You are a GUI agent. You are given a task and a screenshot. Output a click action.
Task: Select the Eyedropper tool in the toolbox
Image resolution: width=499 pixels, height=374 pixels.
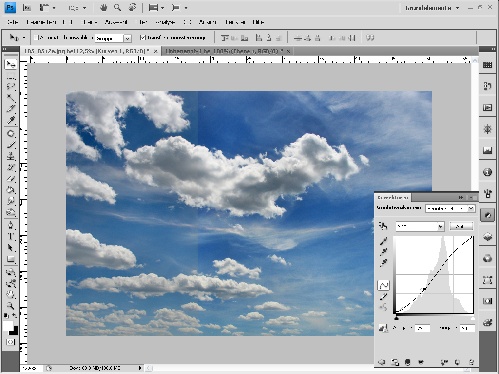pyautogui.click(x=10, y=120)
